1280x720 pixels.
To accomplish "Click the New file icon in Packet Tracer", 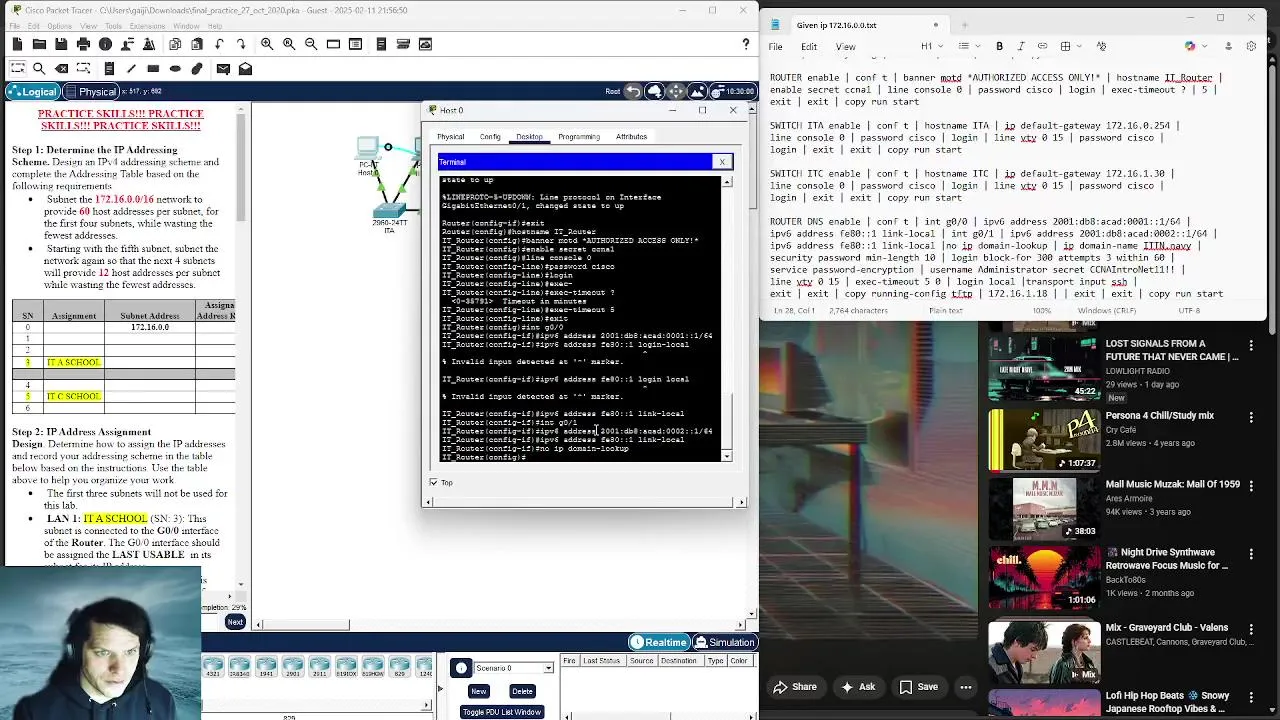I will pos(17,44).
